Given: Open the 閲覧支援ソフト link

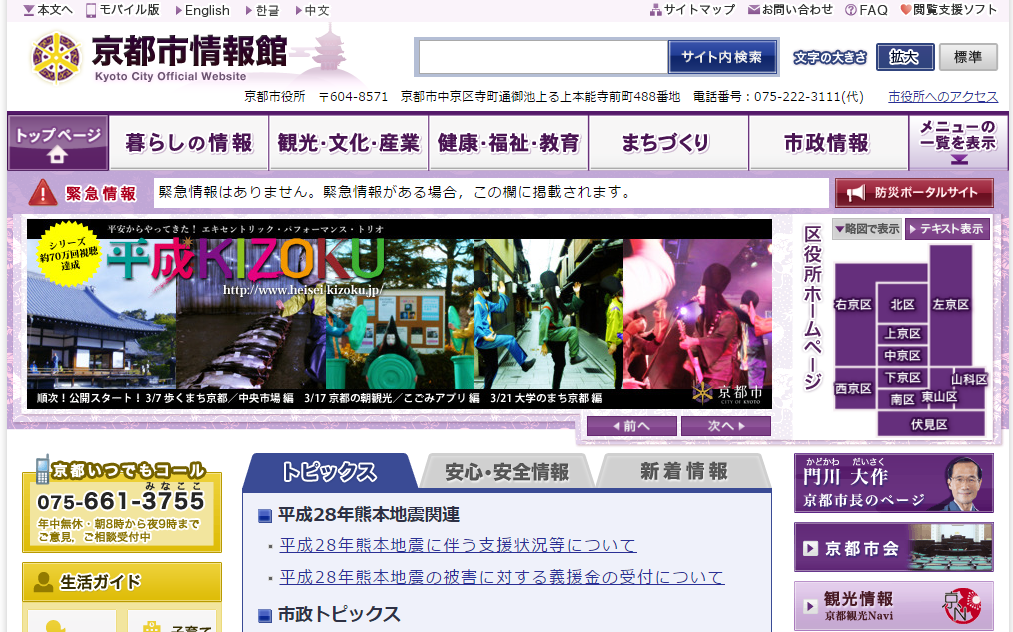Looking at the screenshot, I should tap(956, 10).
